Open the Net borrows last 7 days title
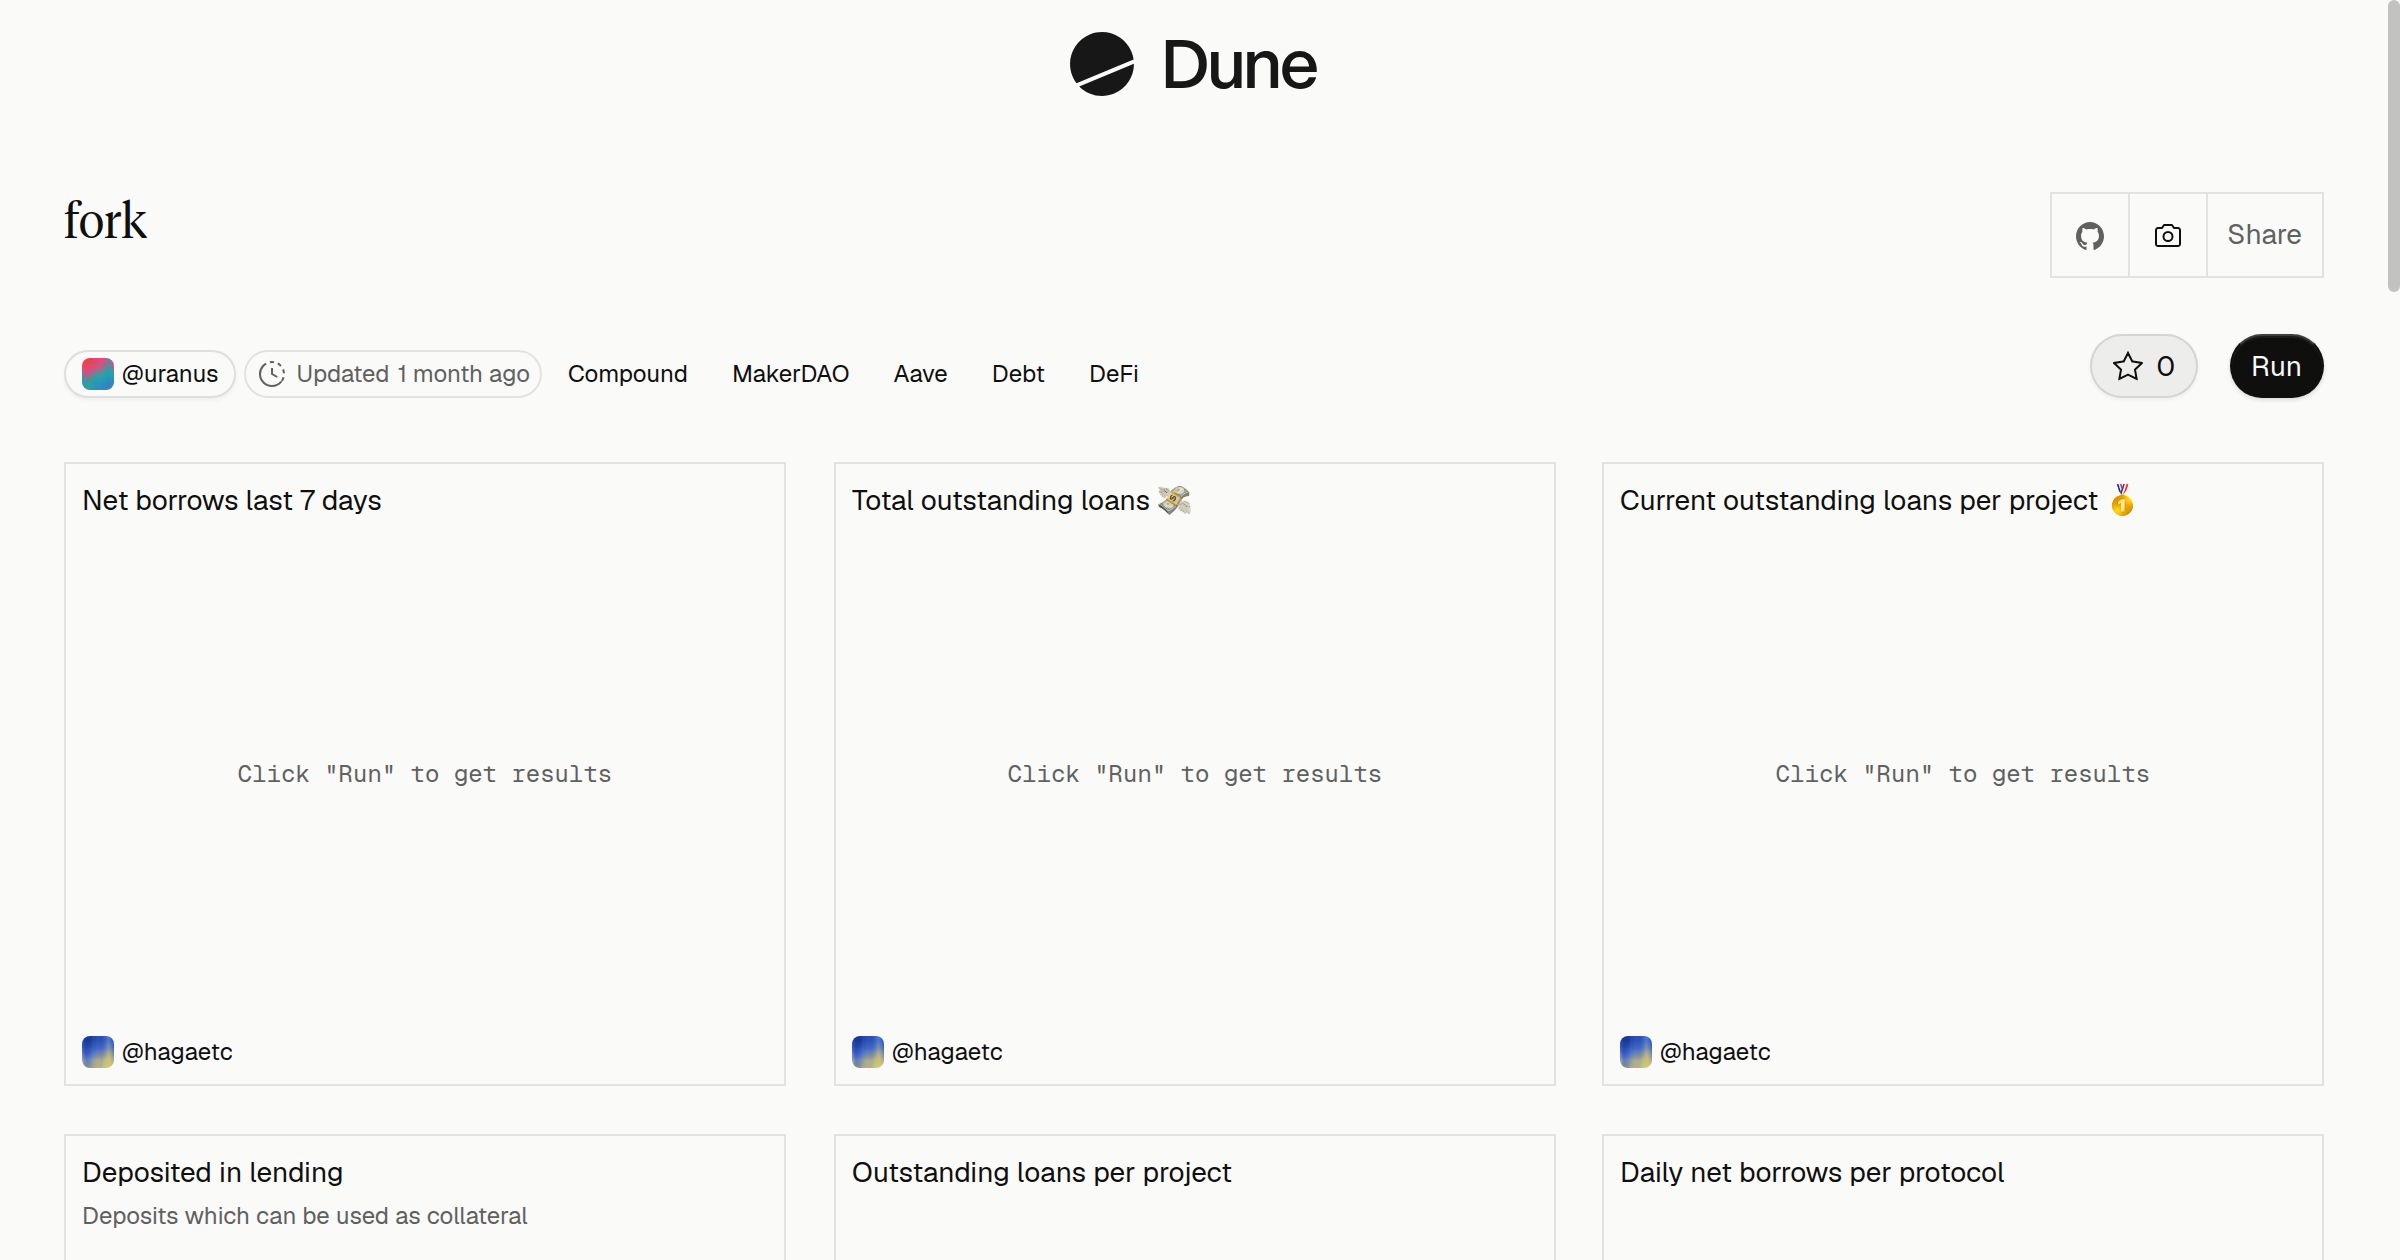The height and width of the screenshot is (1260, 2400). point(232,501)
